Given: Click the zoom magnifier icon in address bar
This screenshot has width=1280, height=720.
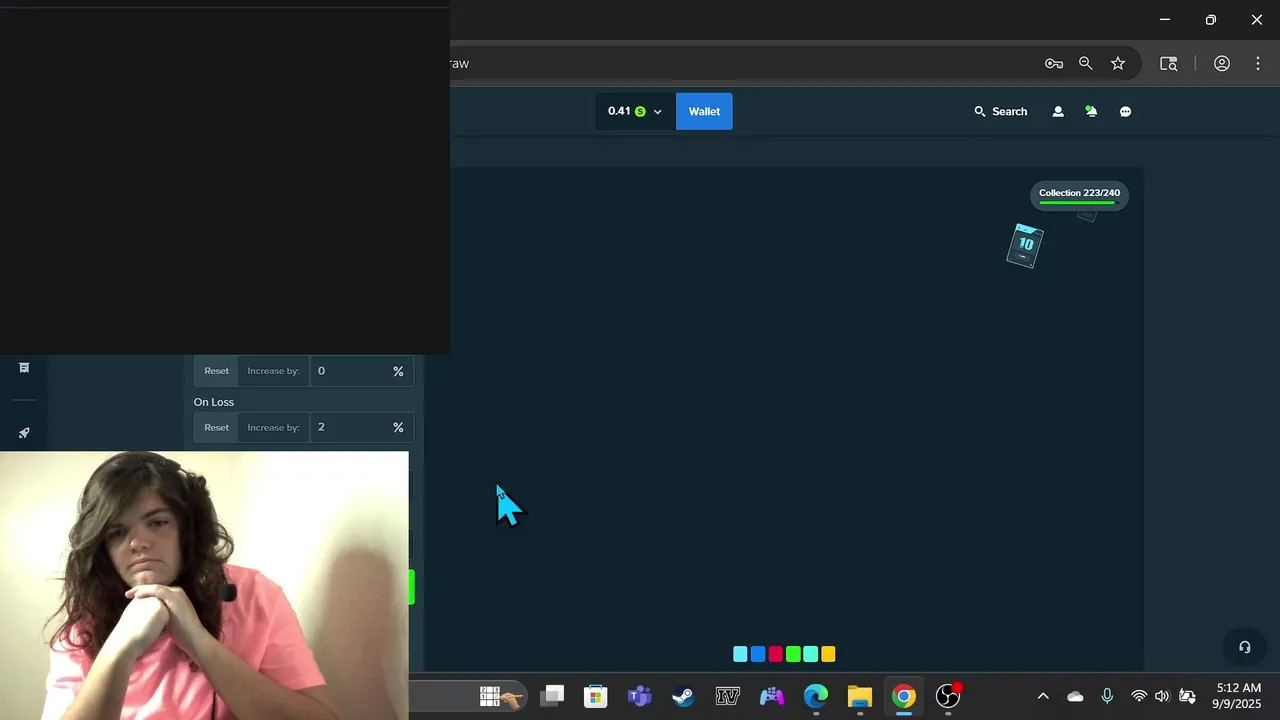Looking at the screenshot, I should [x=1086, y=63].
